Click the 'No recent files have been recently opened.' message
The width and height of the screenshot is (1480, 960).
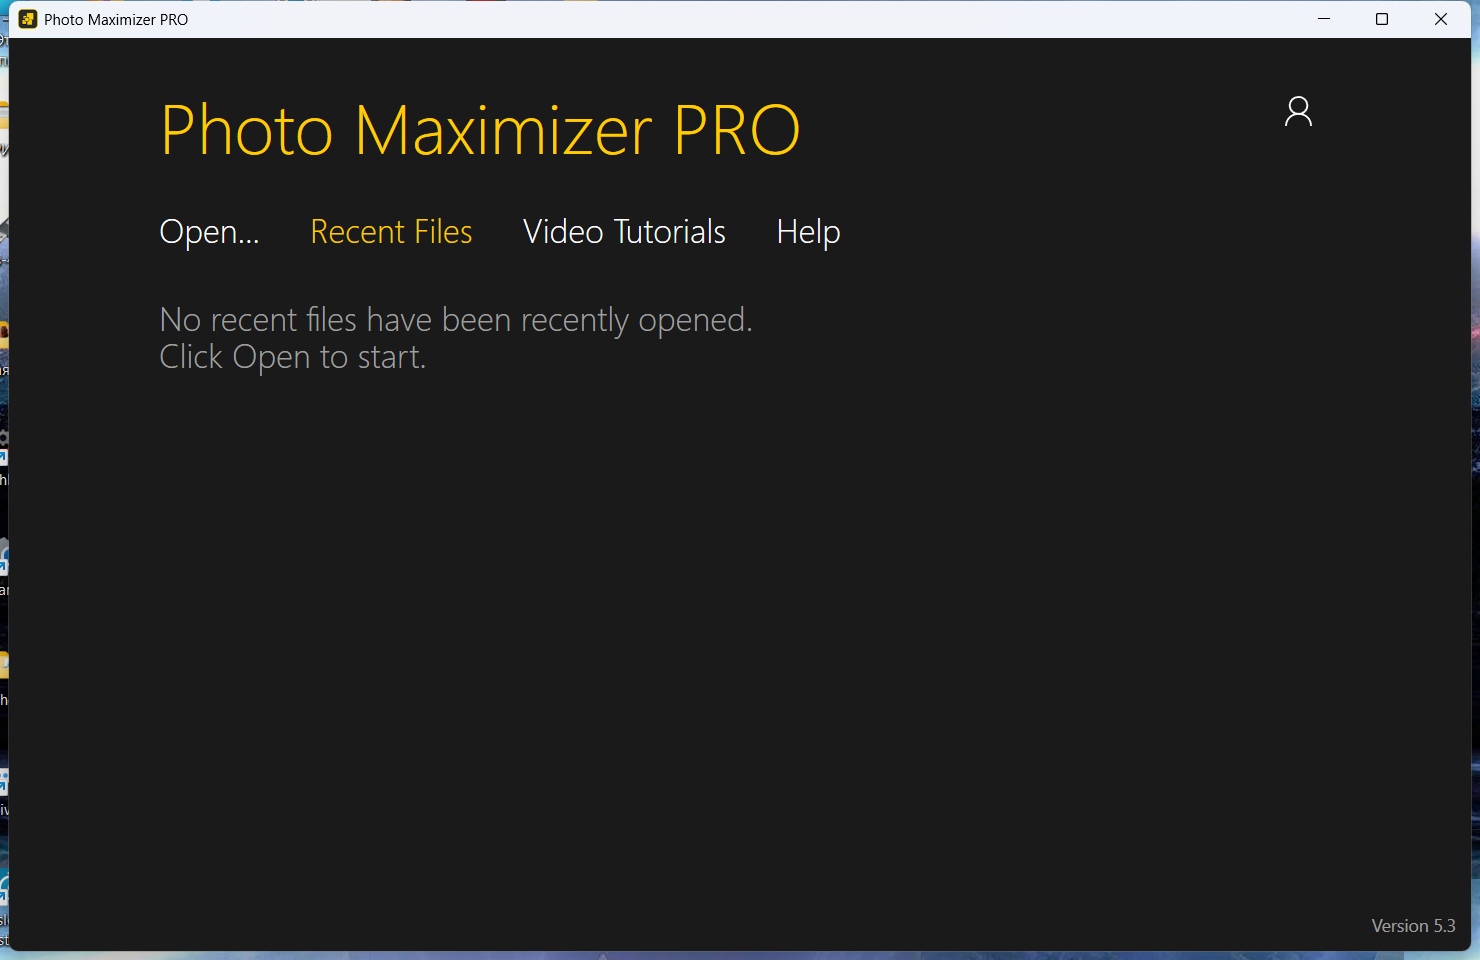coord(456,320)
